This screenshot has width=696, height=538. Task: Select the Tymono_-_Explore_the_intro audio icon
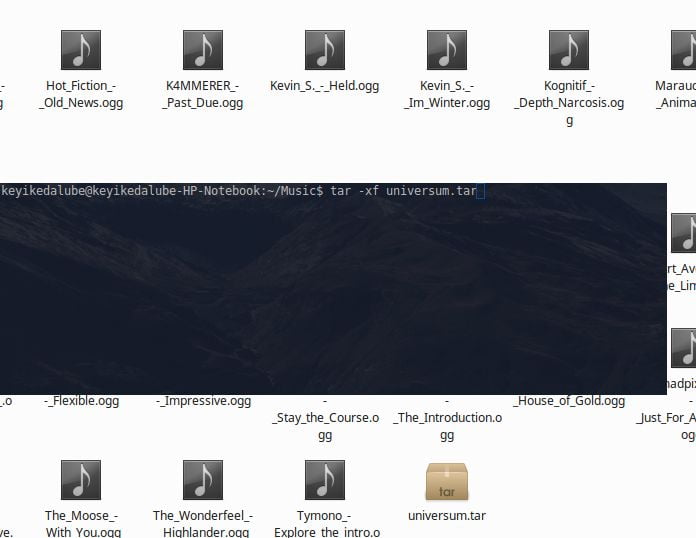coord(325,480)
